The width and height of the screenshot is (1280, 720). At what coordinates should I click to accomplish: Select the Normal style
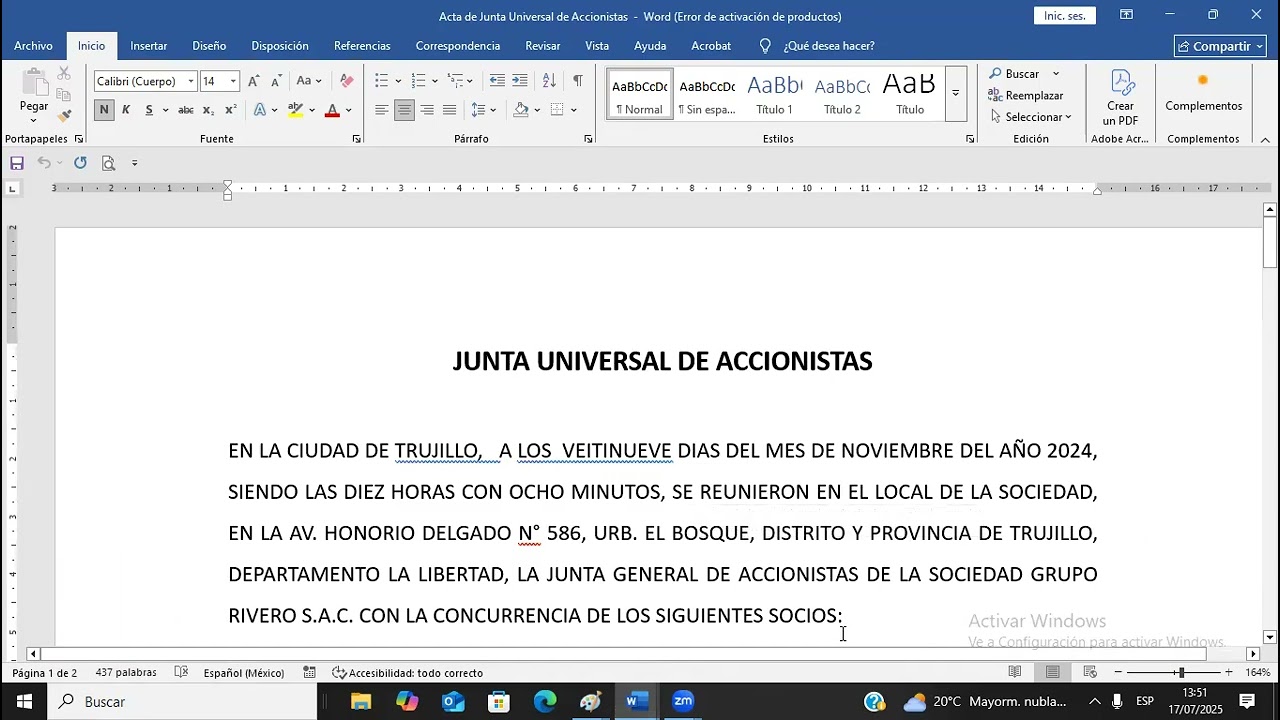[639, 94]
